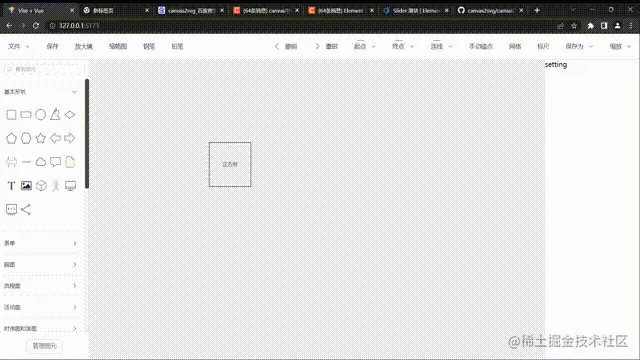Toggle 标尺 ruler in the toolbar
Viewport: 640px width, 360px height.
543,46
